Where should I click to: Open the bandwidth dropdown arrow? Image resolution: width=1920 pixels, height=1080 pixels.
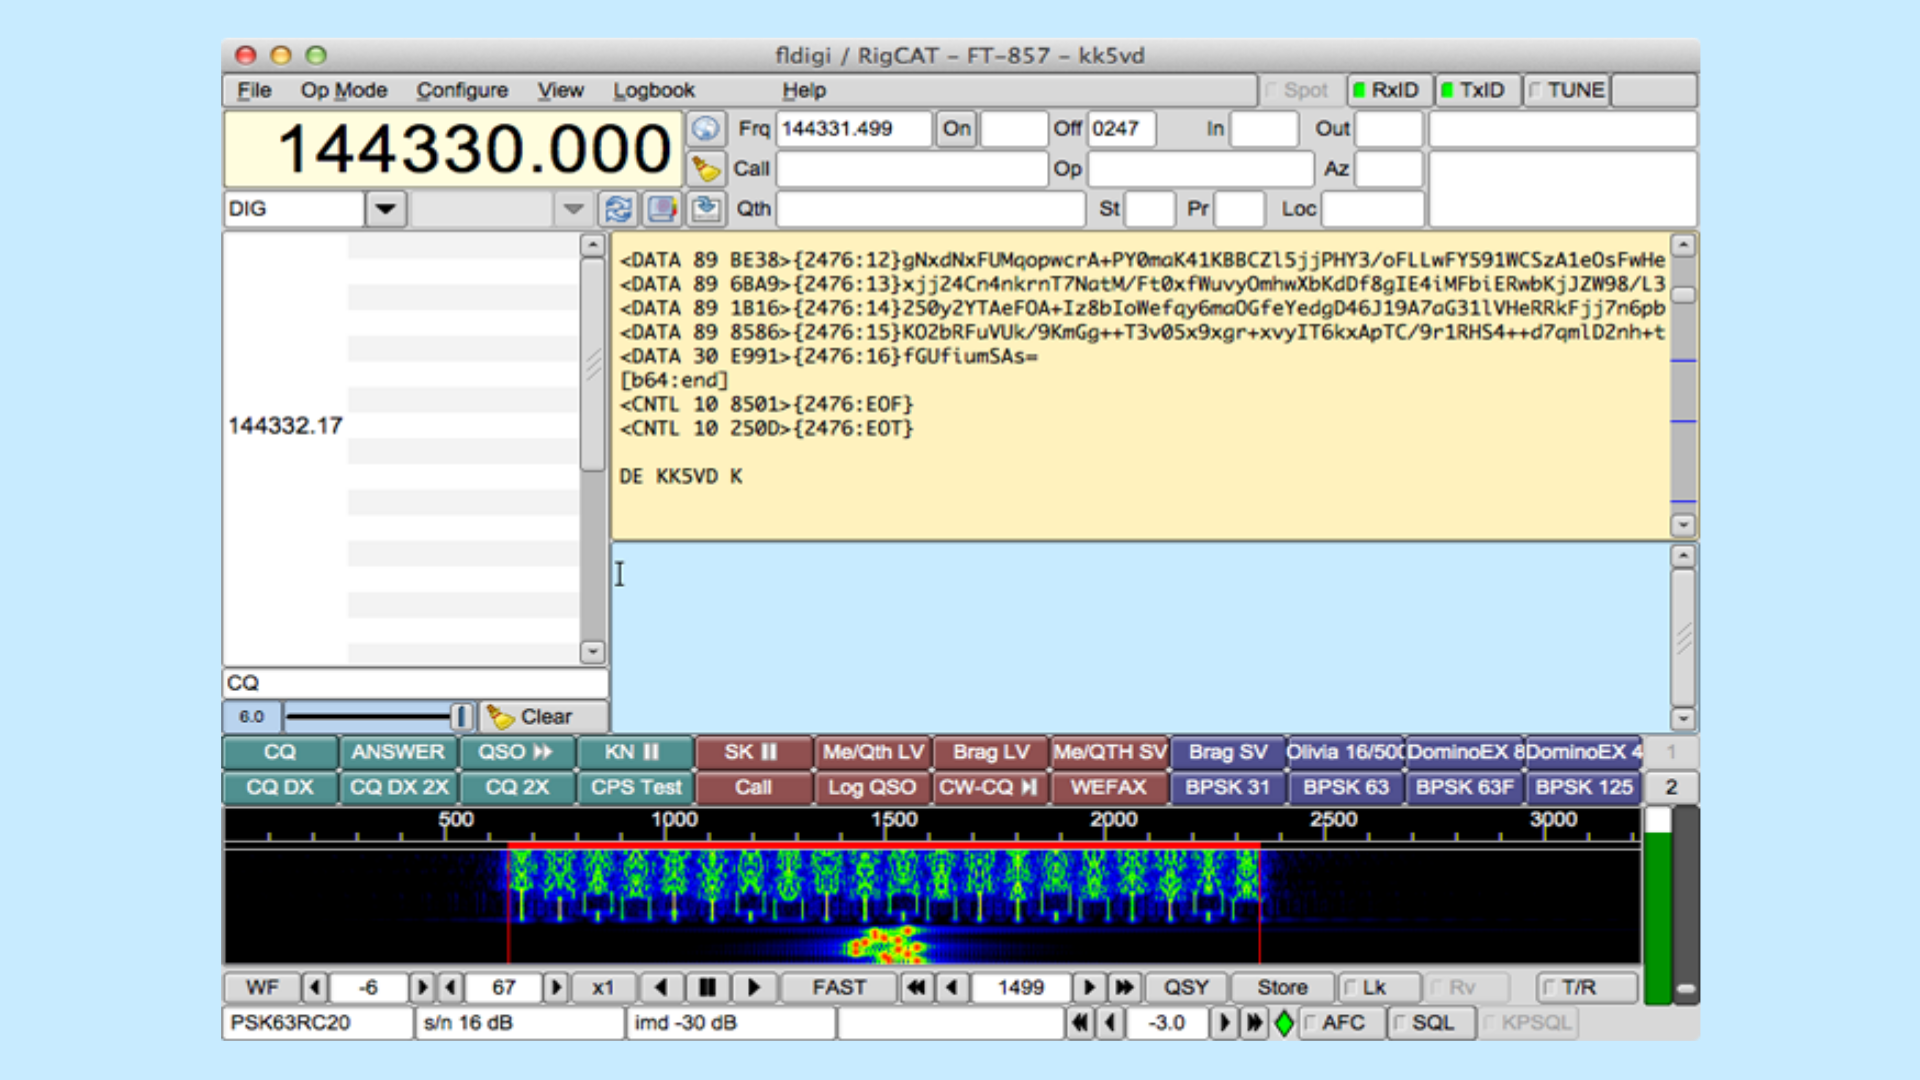(573, 209)
